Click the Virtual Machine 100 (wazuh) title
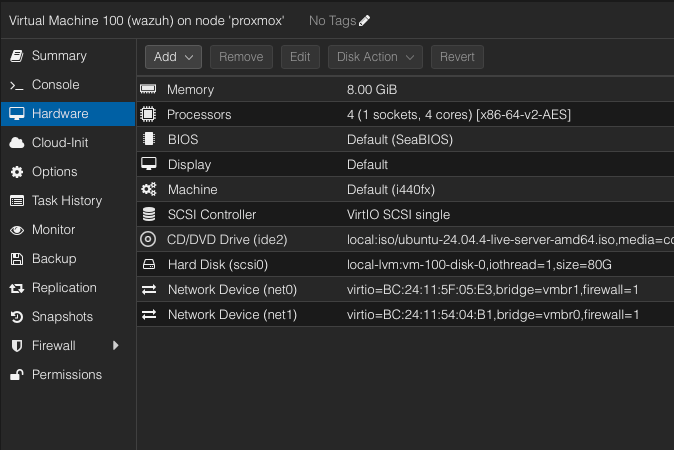The width and height of the screenshot is (674, 450). pos(147,20)
